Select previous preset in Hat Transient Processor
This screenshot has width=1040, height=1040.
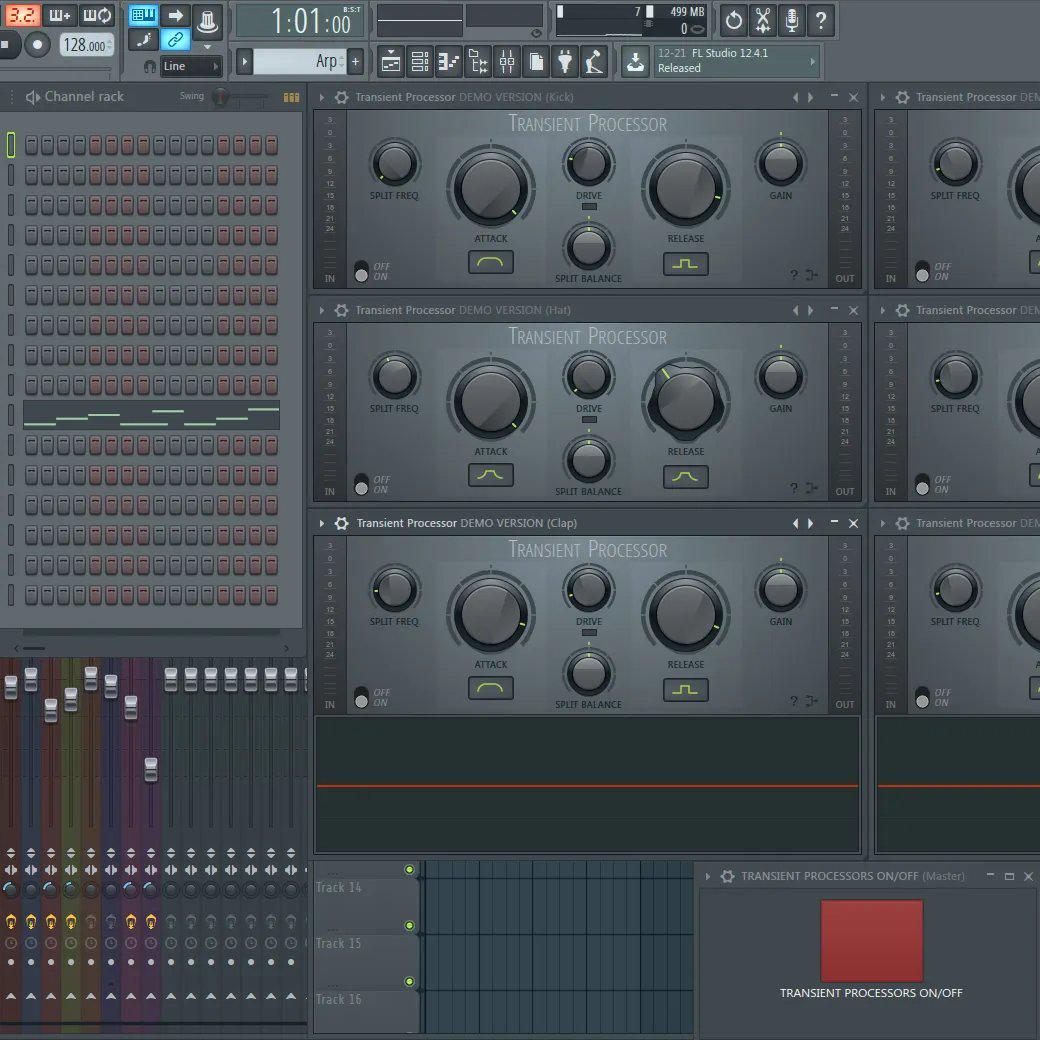[x=795, y=310]
